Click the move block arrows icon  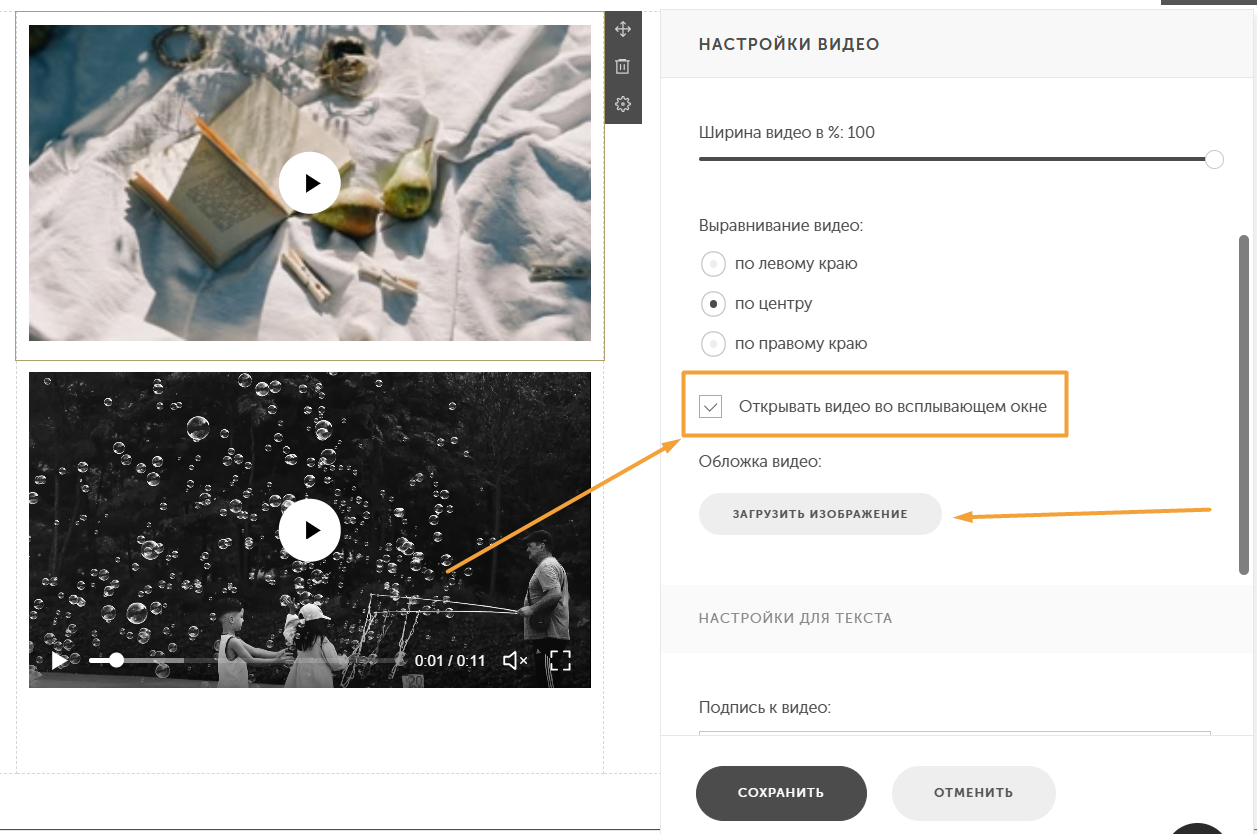point(623,29)
